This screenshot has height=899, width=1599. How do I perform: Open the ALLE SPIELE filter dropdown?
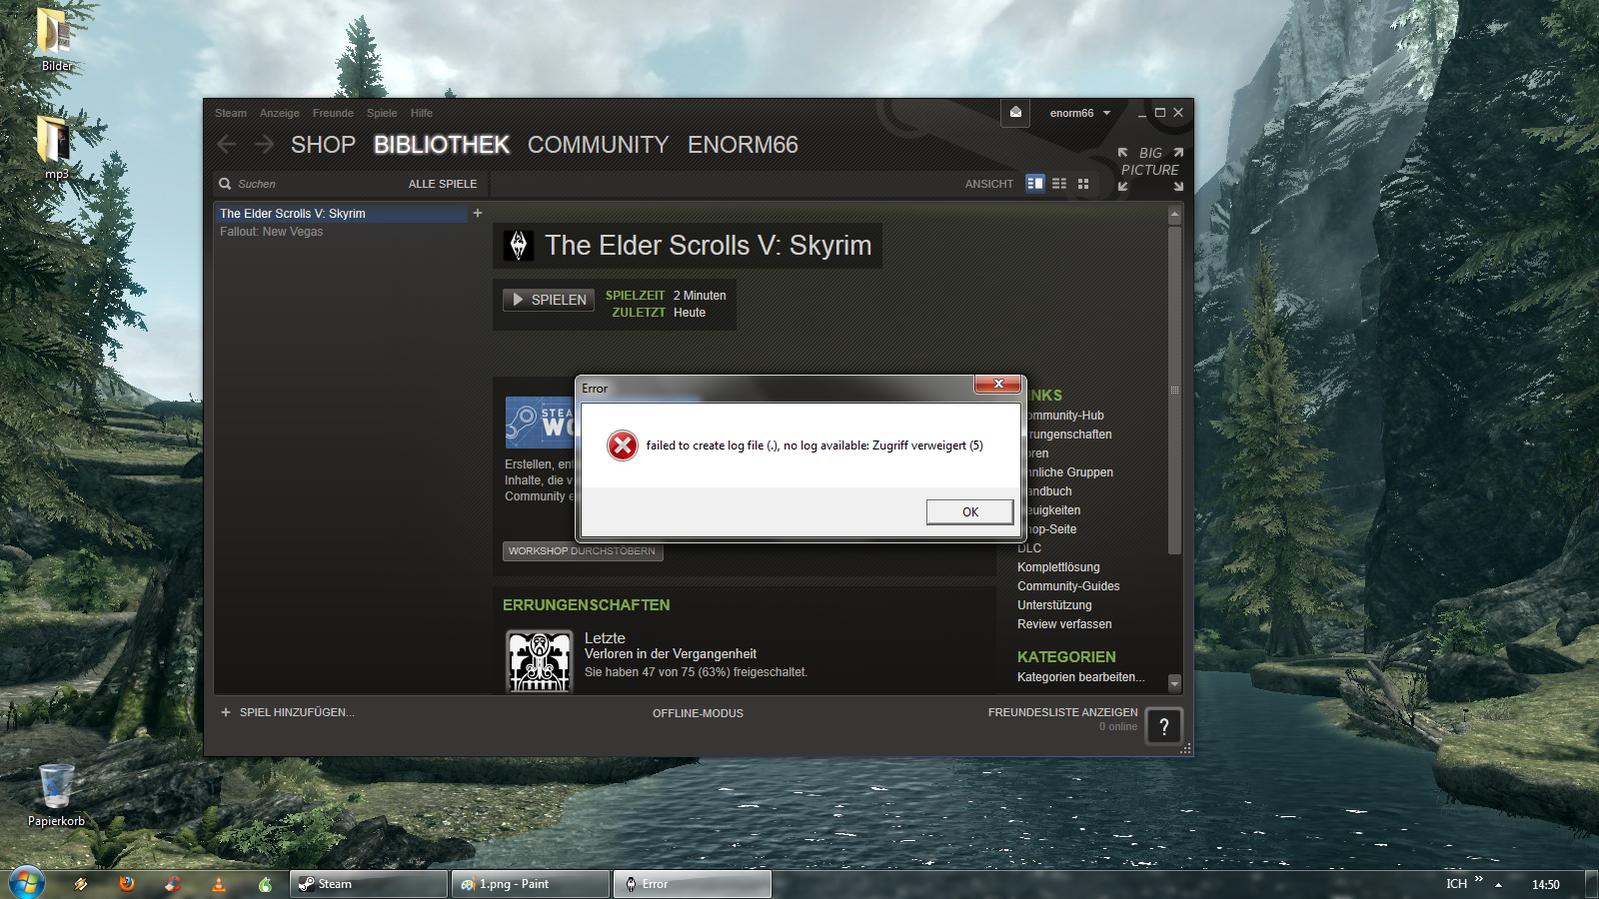click(x=442, y=184)
